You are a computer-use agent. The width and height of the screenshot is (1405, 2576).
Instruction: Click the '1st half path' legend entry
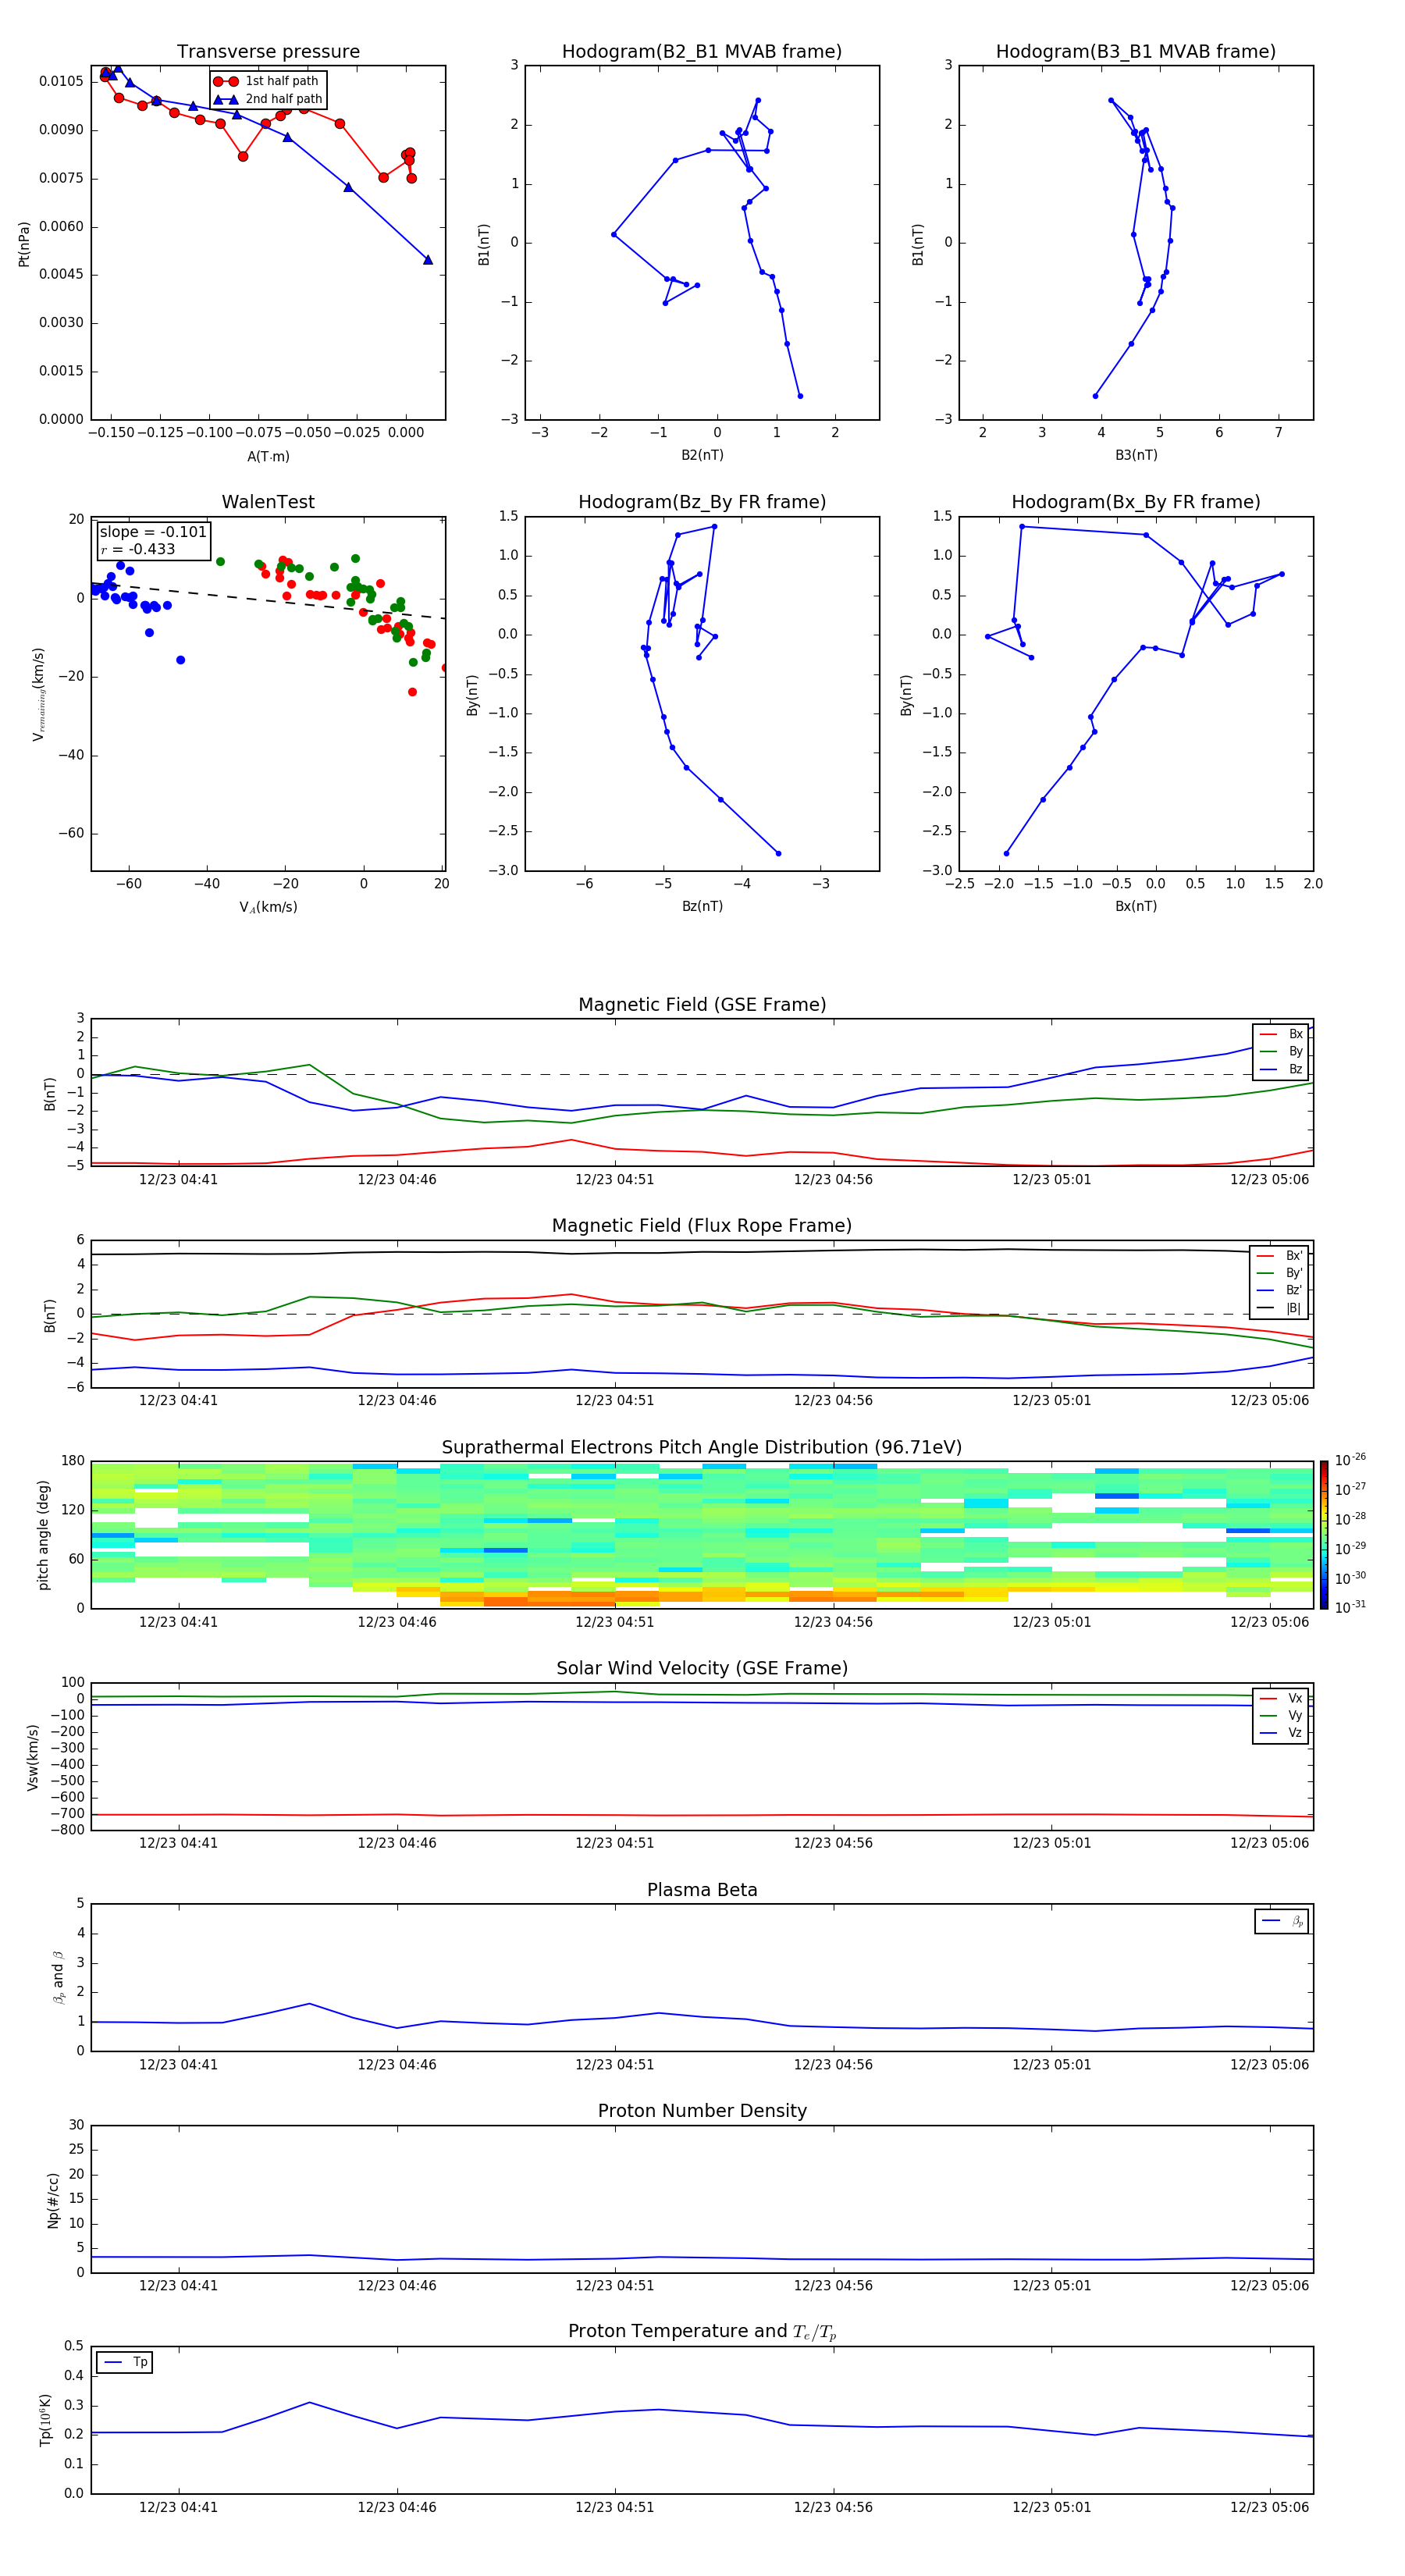click(266, 81)
